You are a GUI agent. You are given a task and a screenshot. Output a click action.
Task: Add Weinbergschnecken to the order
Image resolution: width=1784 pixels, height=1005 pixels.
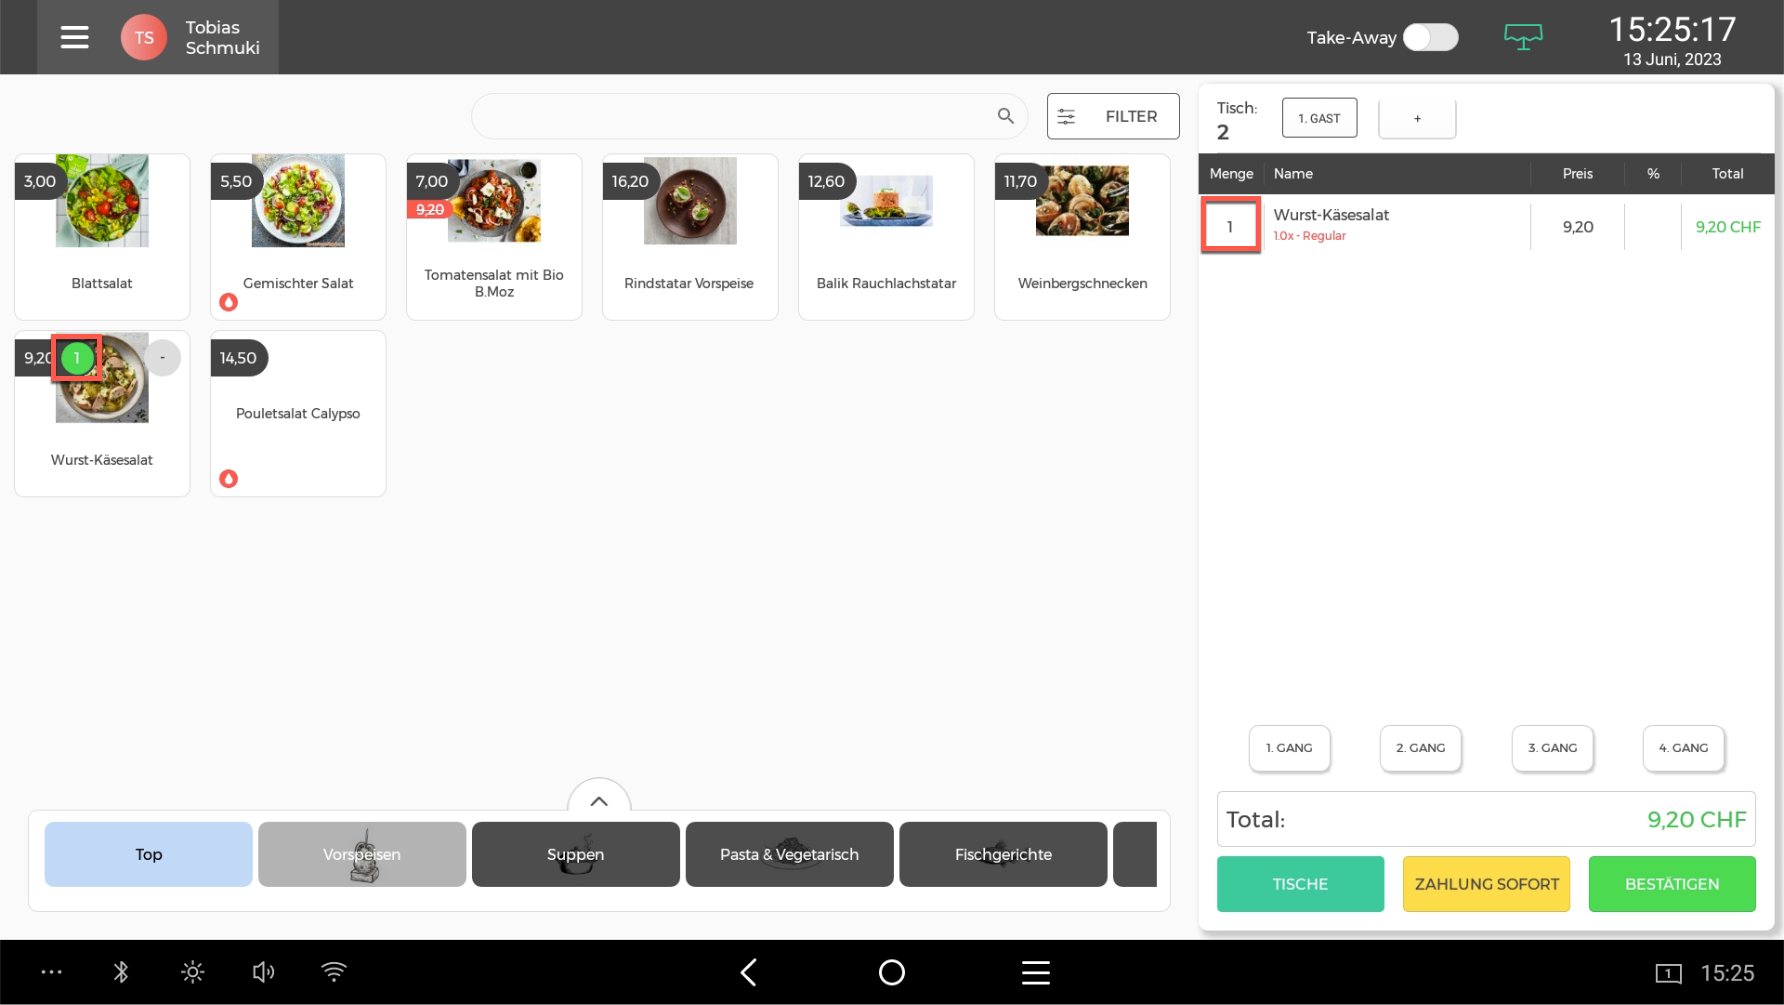point(1082,237)
